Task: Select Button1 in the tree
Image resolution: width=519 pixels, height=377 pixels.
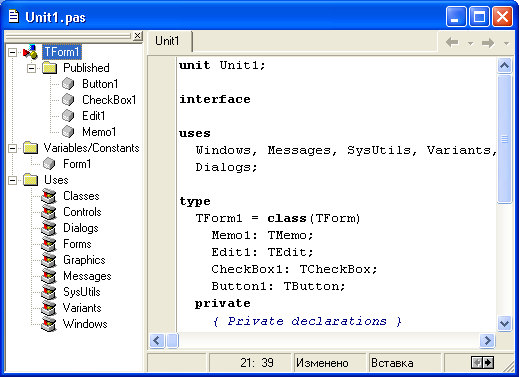Action: 100,84
